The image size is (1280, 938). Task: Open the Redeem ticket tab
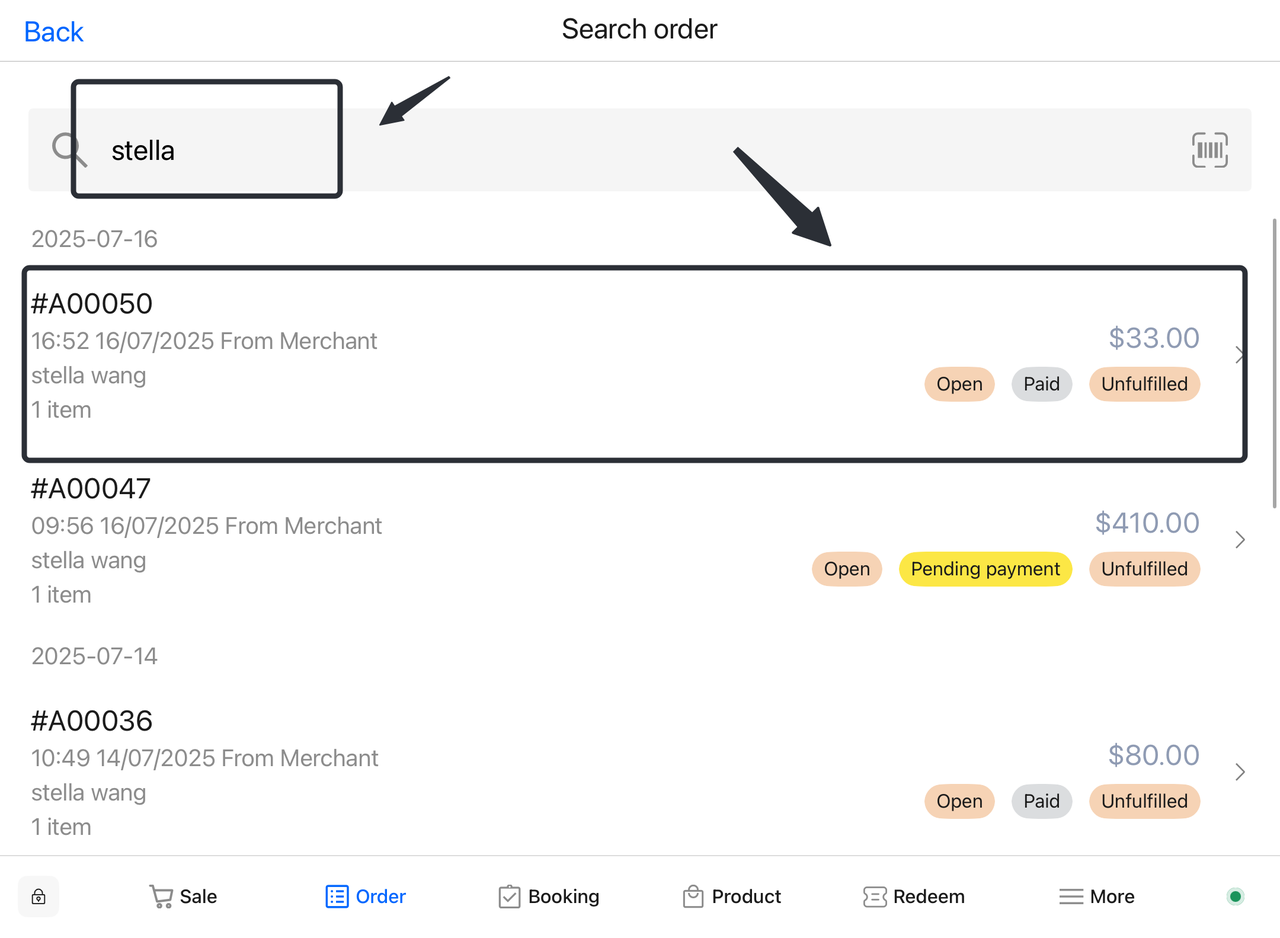point(914,897)
